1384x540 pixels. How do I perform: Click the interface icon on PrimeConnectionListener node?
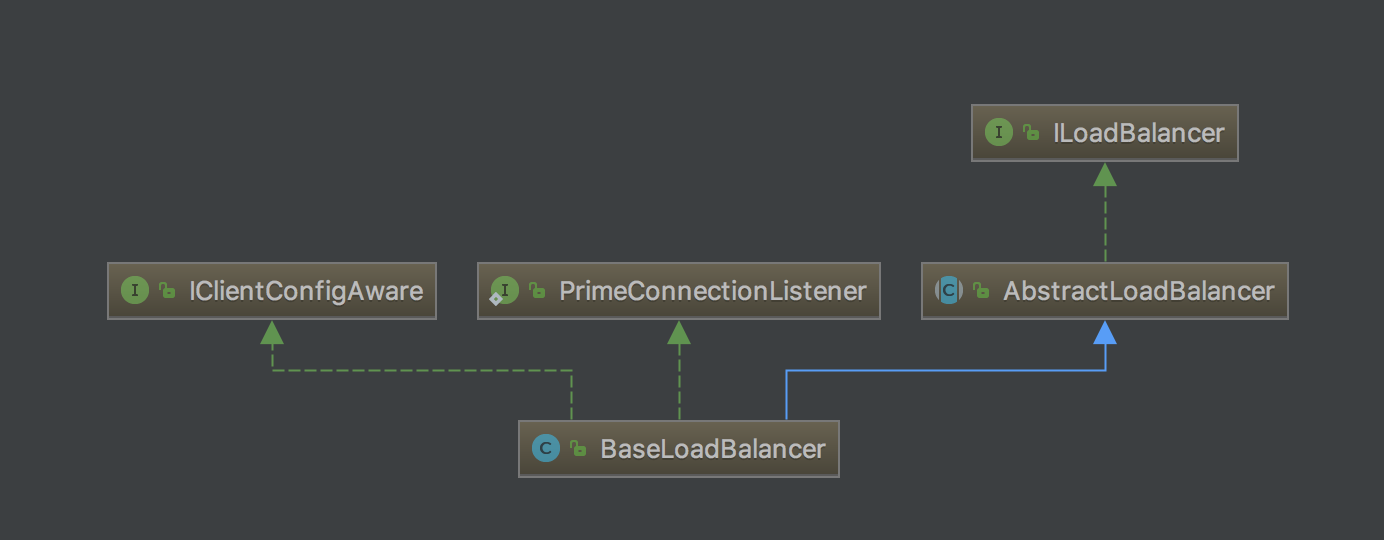pyautogui.click(x=505, y=291)
